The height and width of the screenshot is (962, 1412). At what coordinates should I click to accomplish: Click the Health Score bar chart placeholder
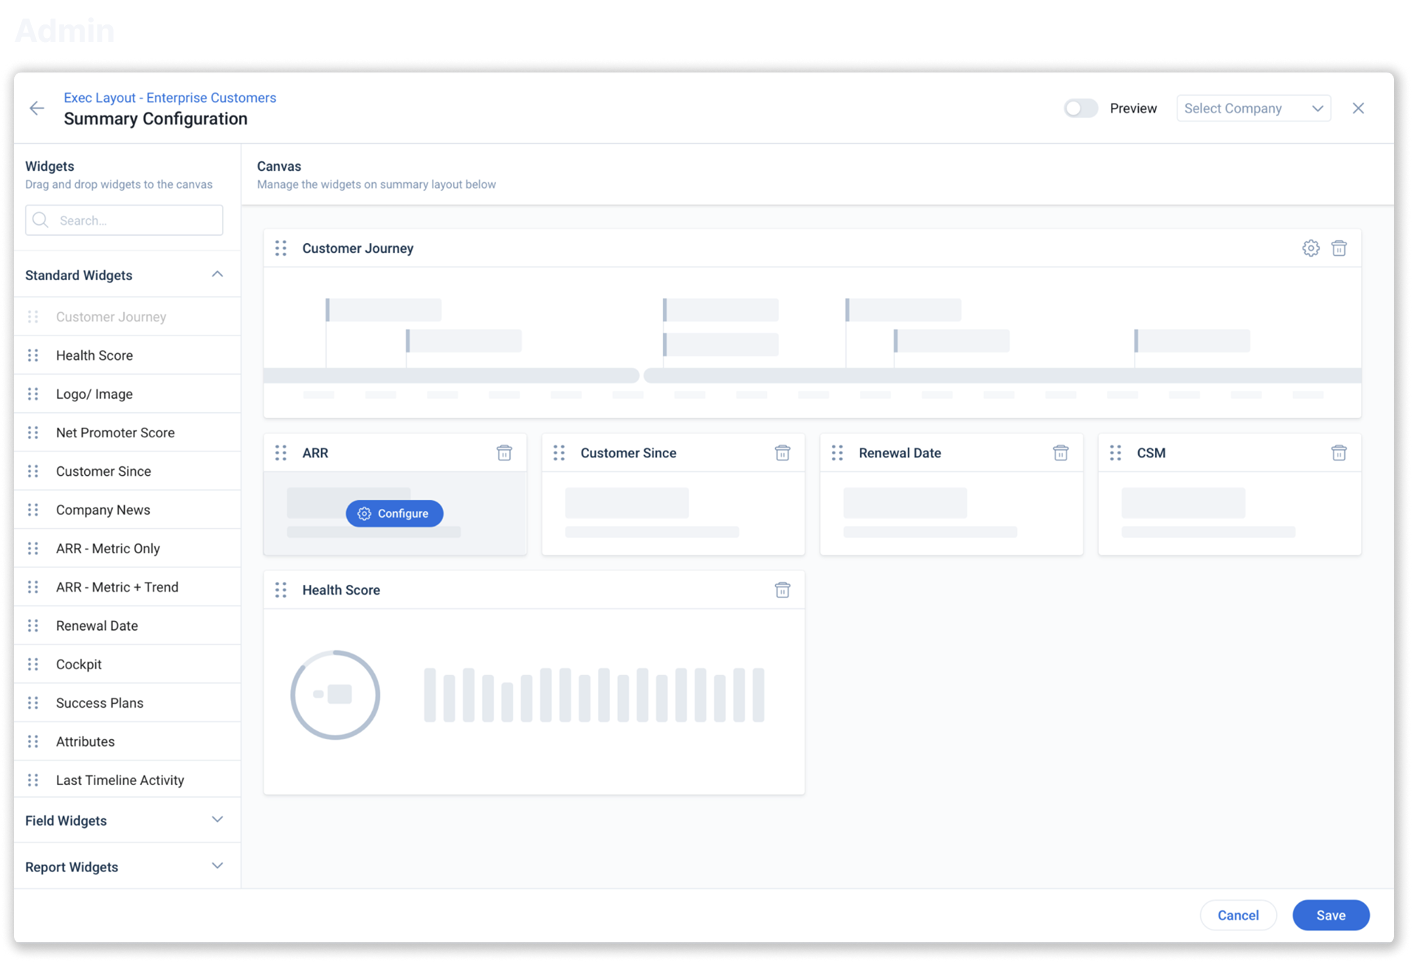pos(594,695)
